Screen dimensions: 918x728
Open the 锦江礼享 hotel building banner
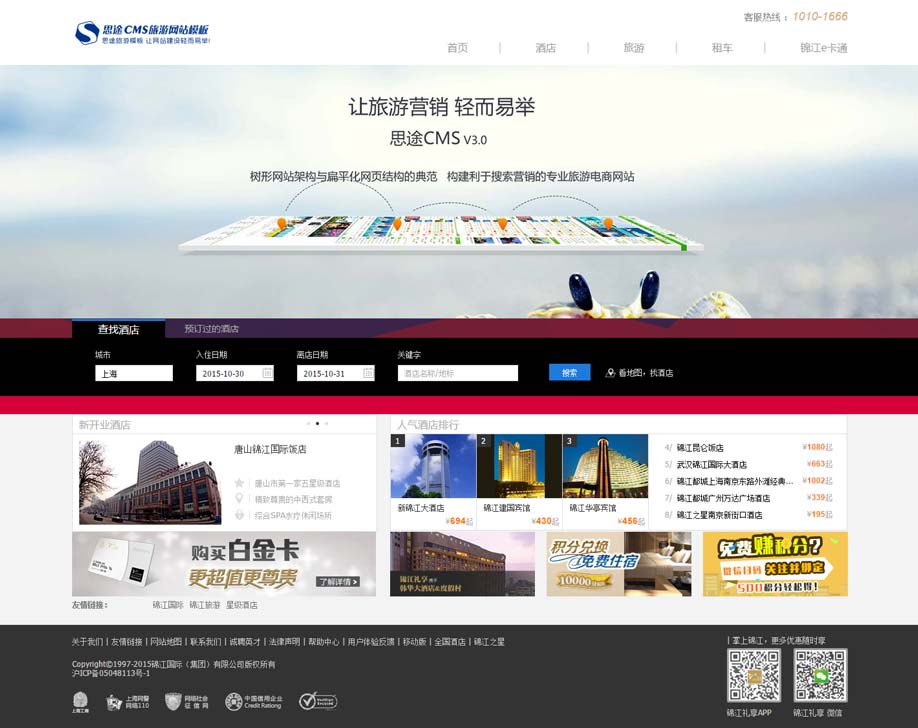coord(463,564)
